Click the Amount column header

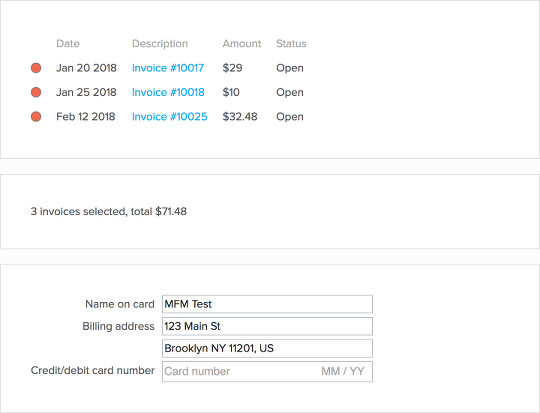(242, 43)
